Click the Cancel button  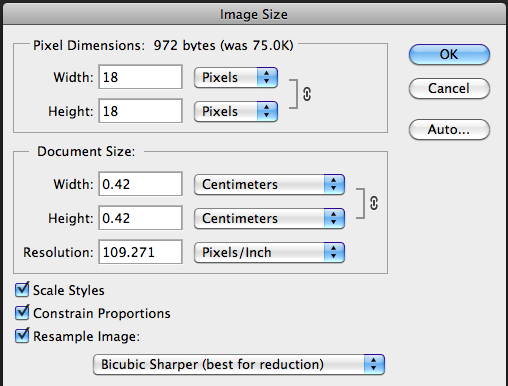click(449, 88)
